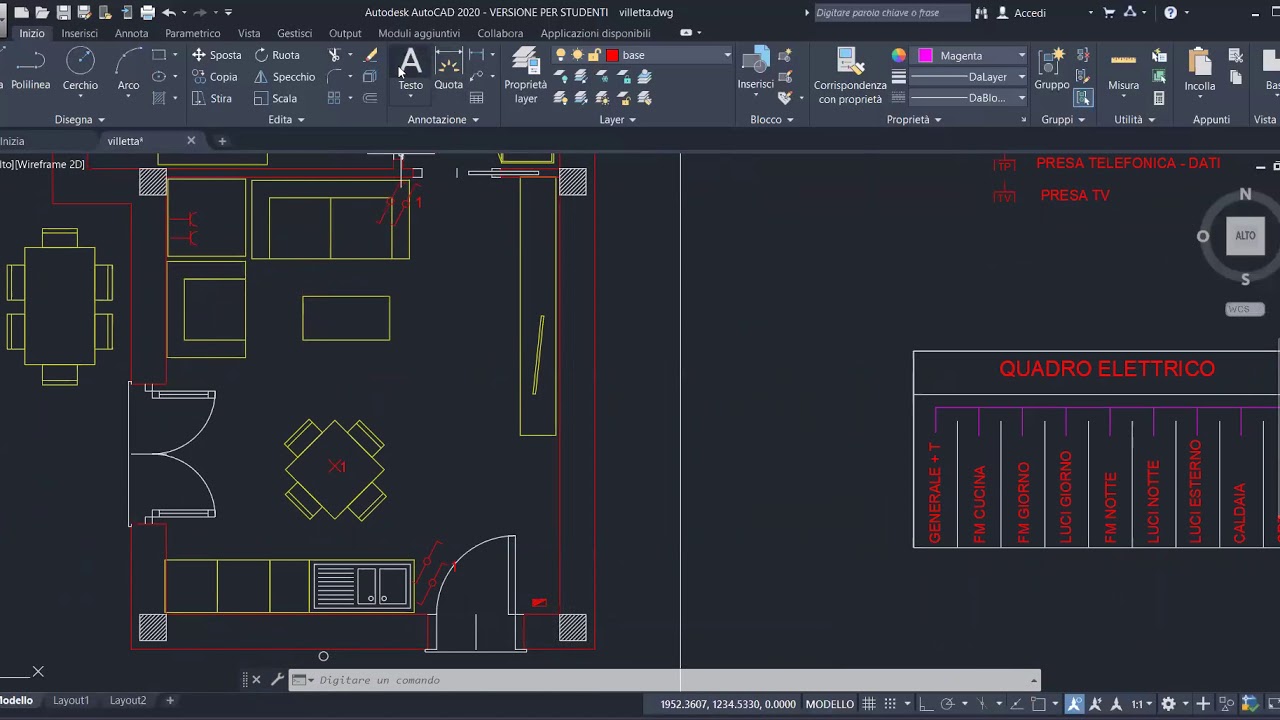Click the Ruota rotate tool
Screen dimensions: 1280x720
(x=277, y=55)
